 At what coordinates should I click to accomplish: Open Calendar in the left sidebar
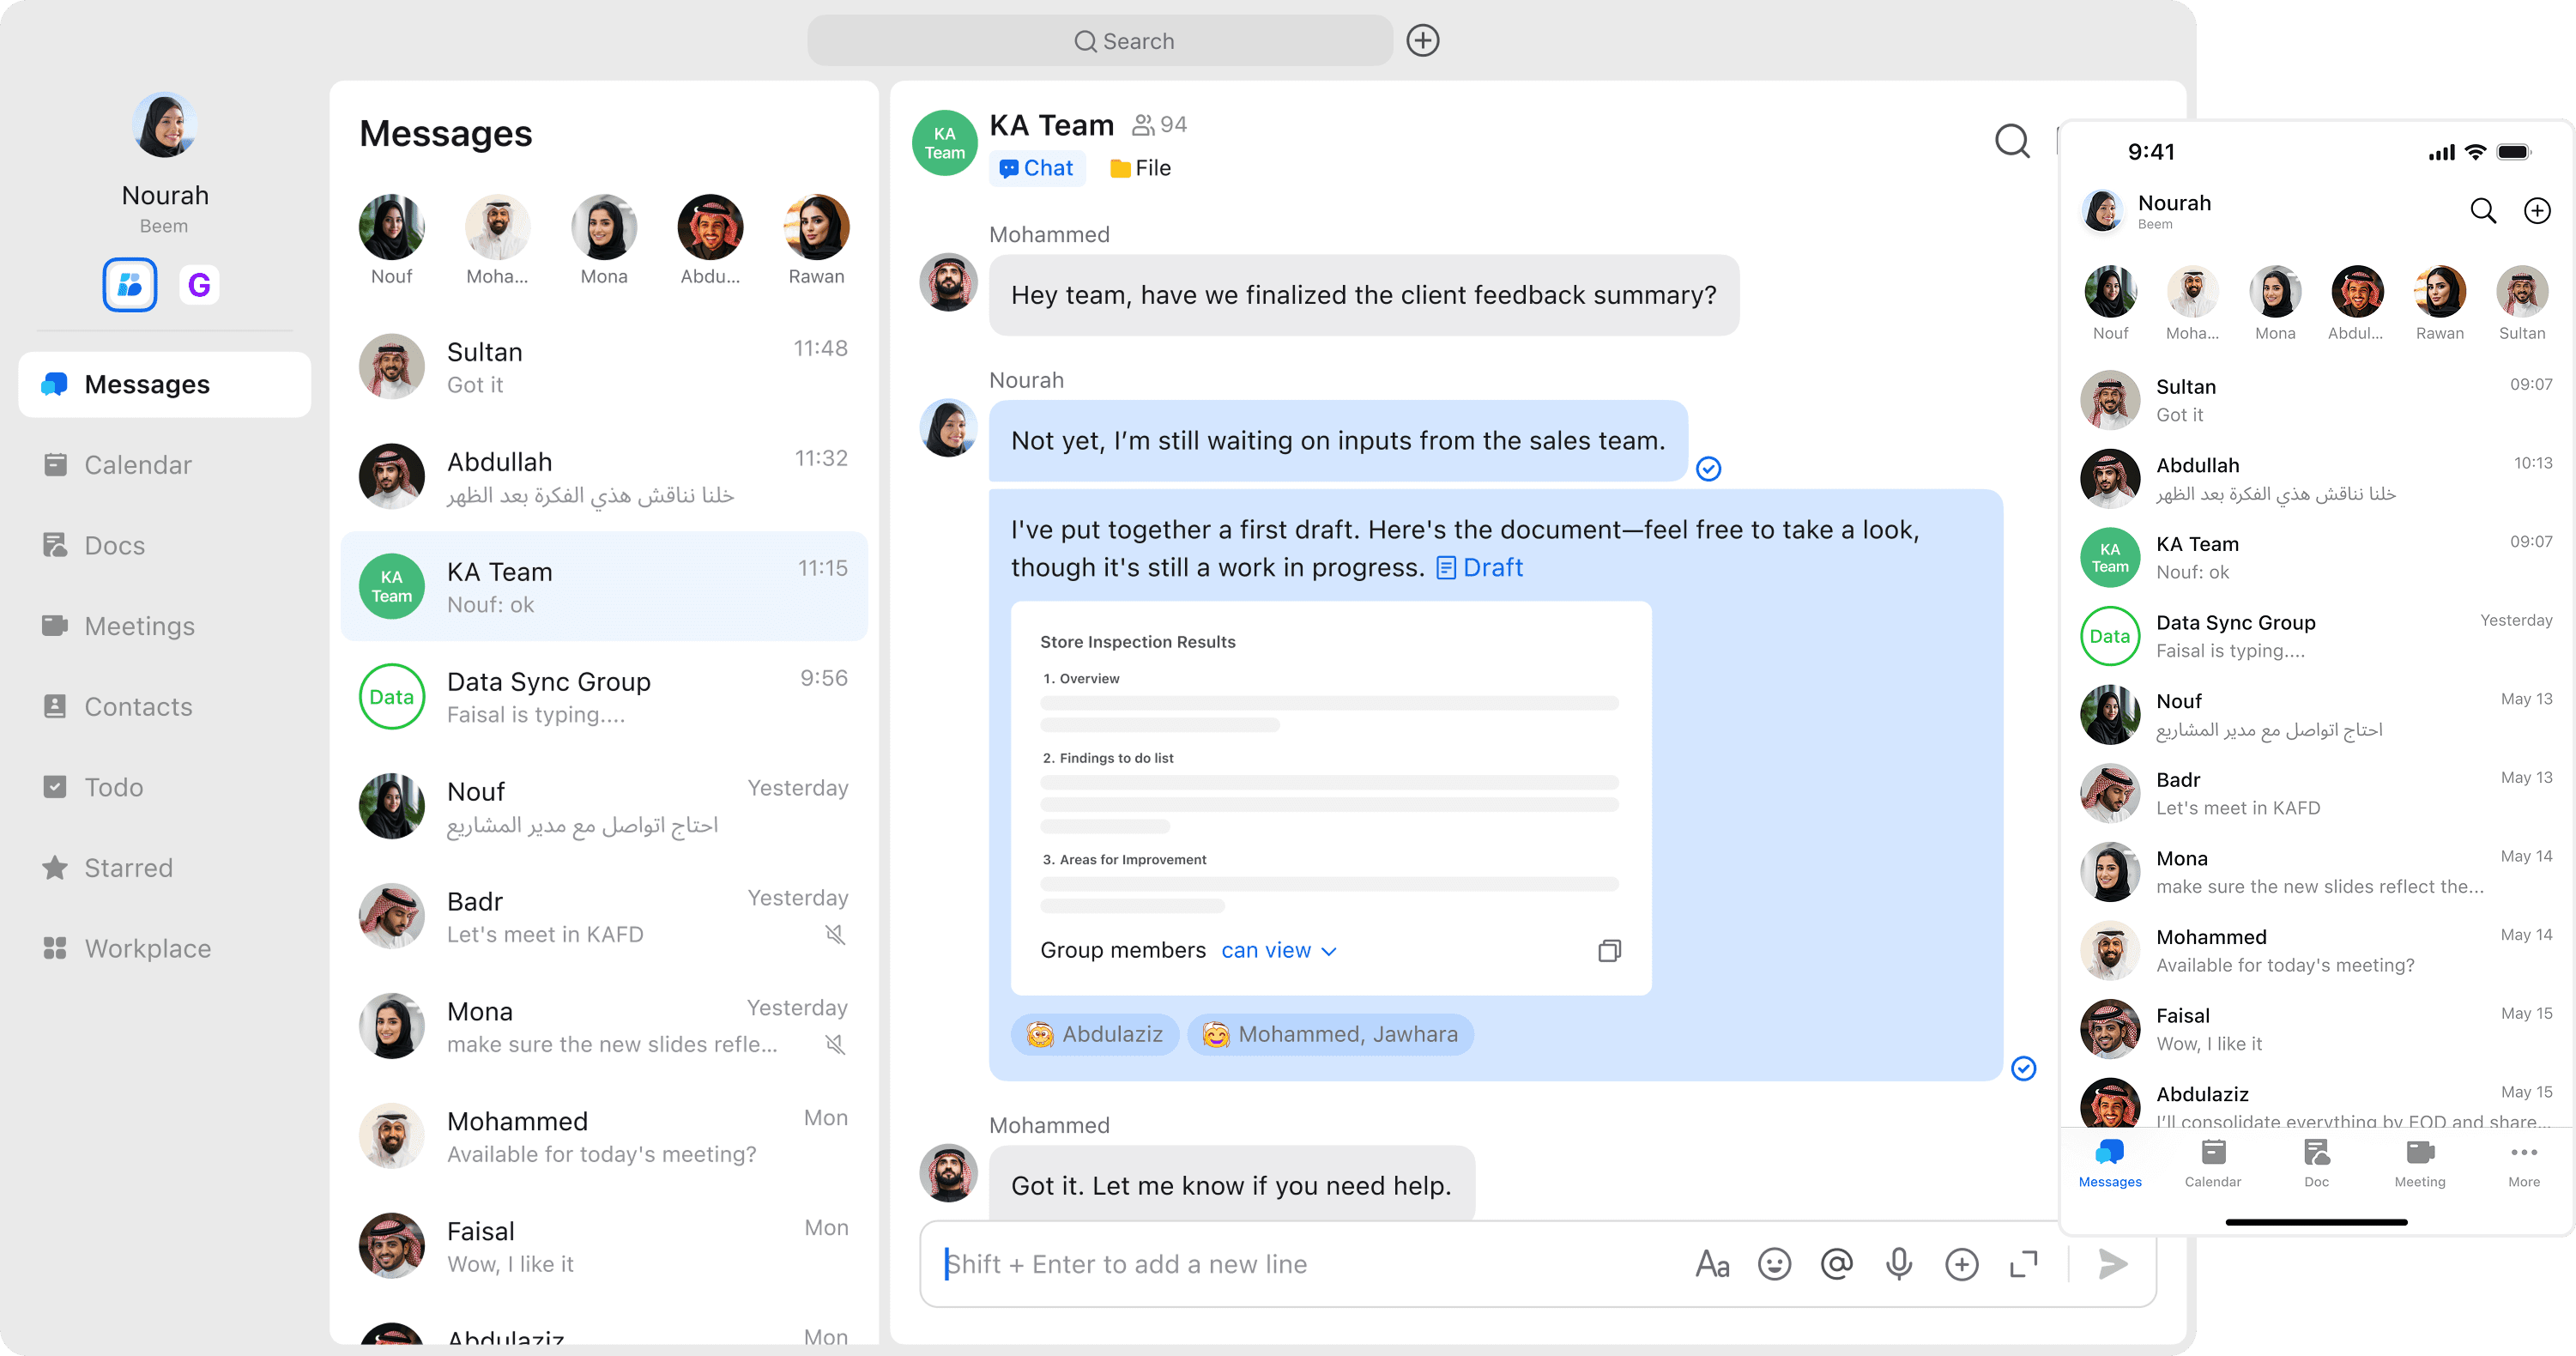[x=137, y=465]
